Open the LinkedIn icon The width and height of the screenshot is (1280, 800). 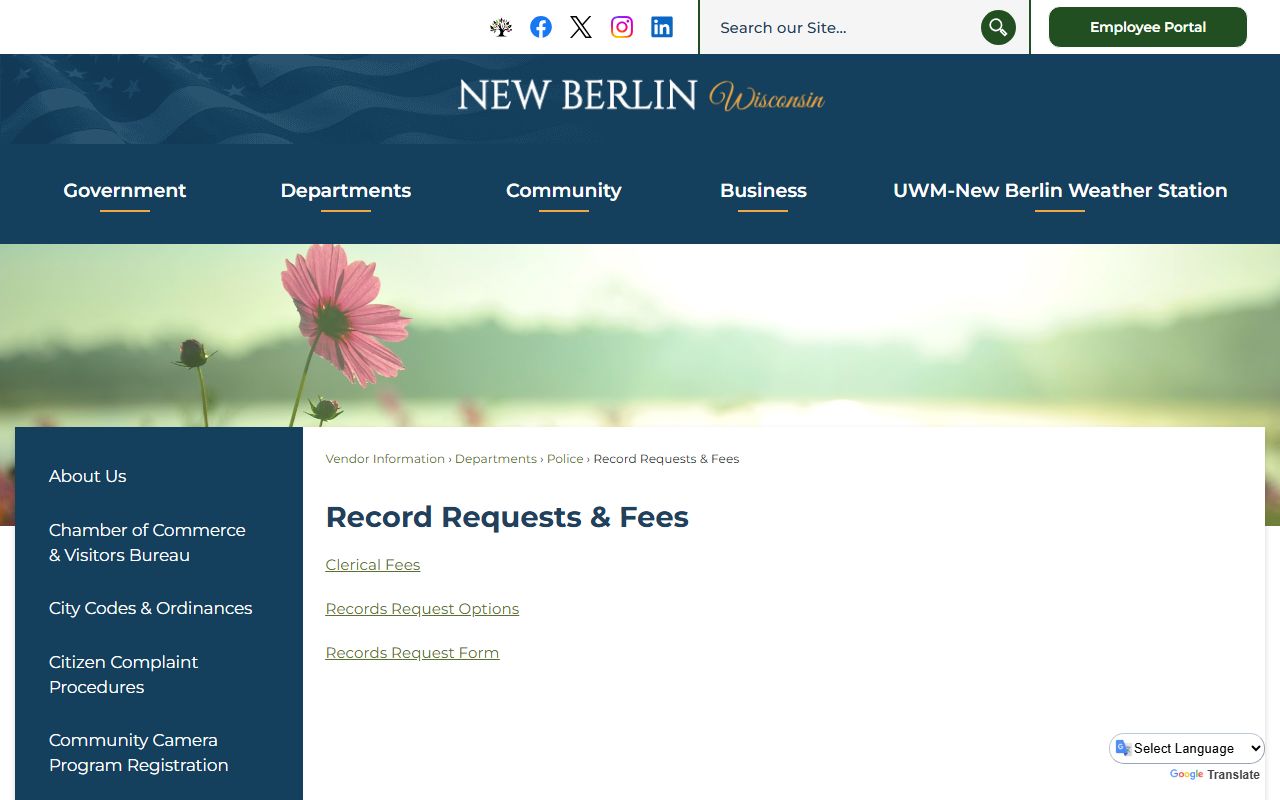coord(662,27)
